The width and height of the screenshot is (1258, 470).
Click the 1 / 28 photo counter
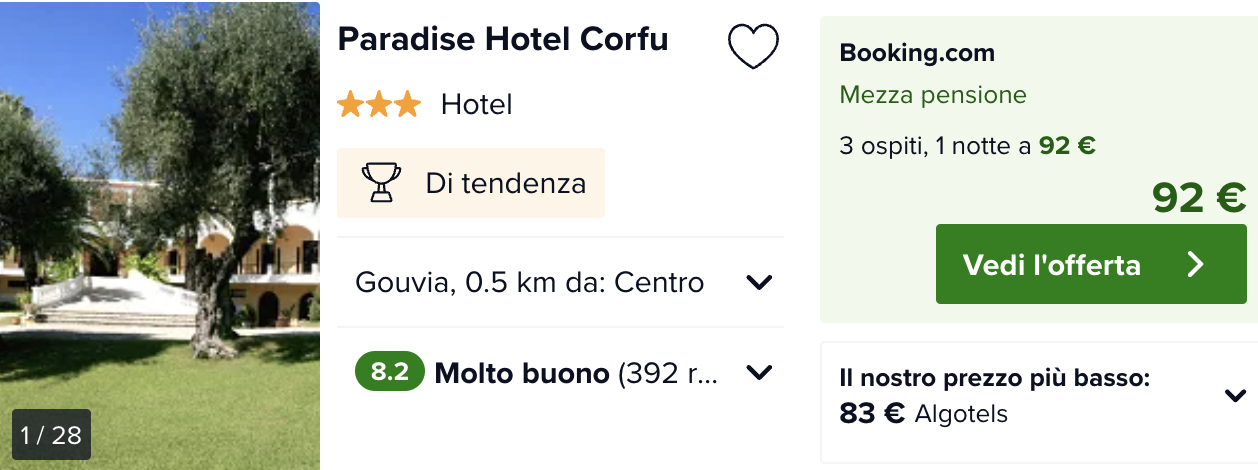(51, 435)
